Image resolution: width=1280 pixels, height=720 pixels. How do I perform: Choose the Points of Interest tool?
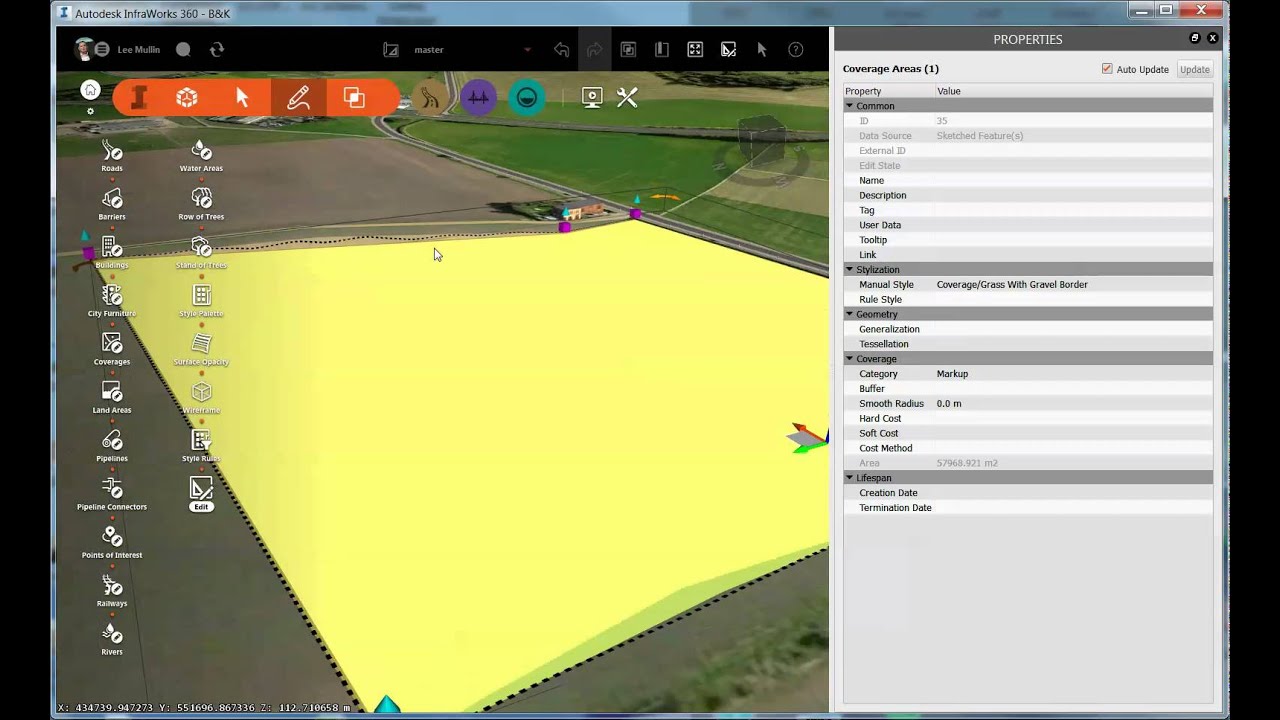pyautogui.click(x=112, y=537)
